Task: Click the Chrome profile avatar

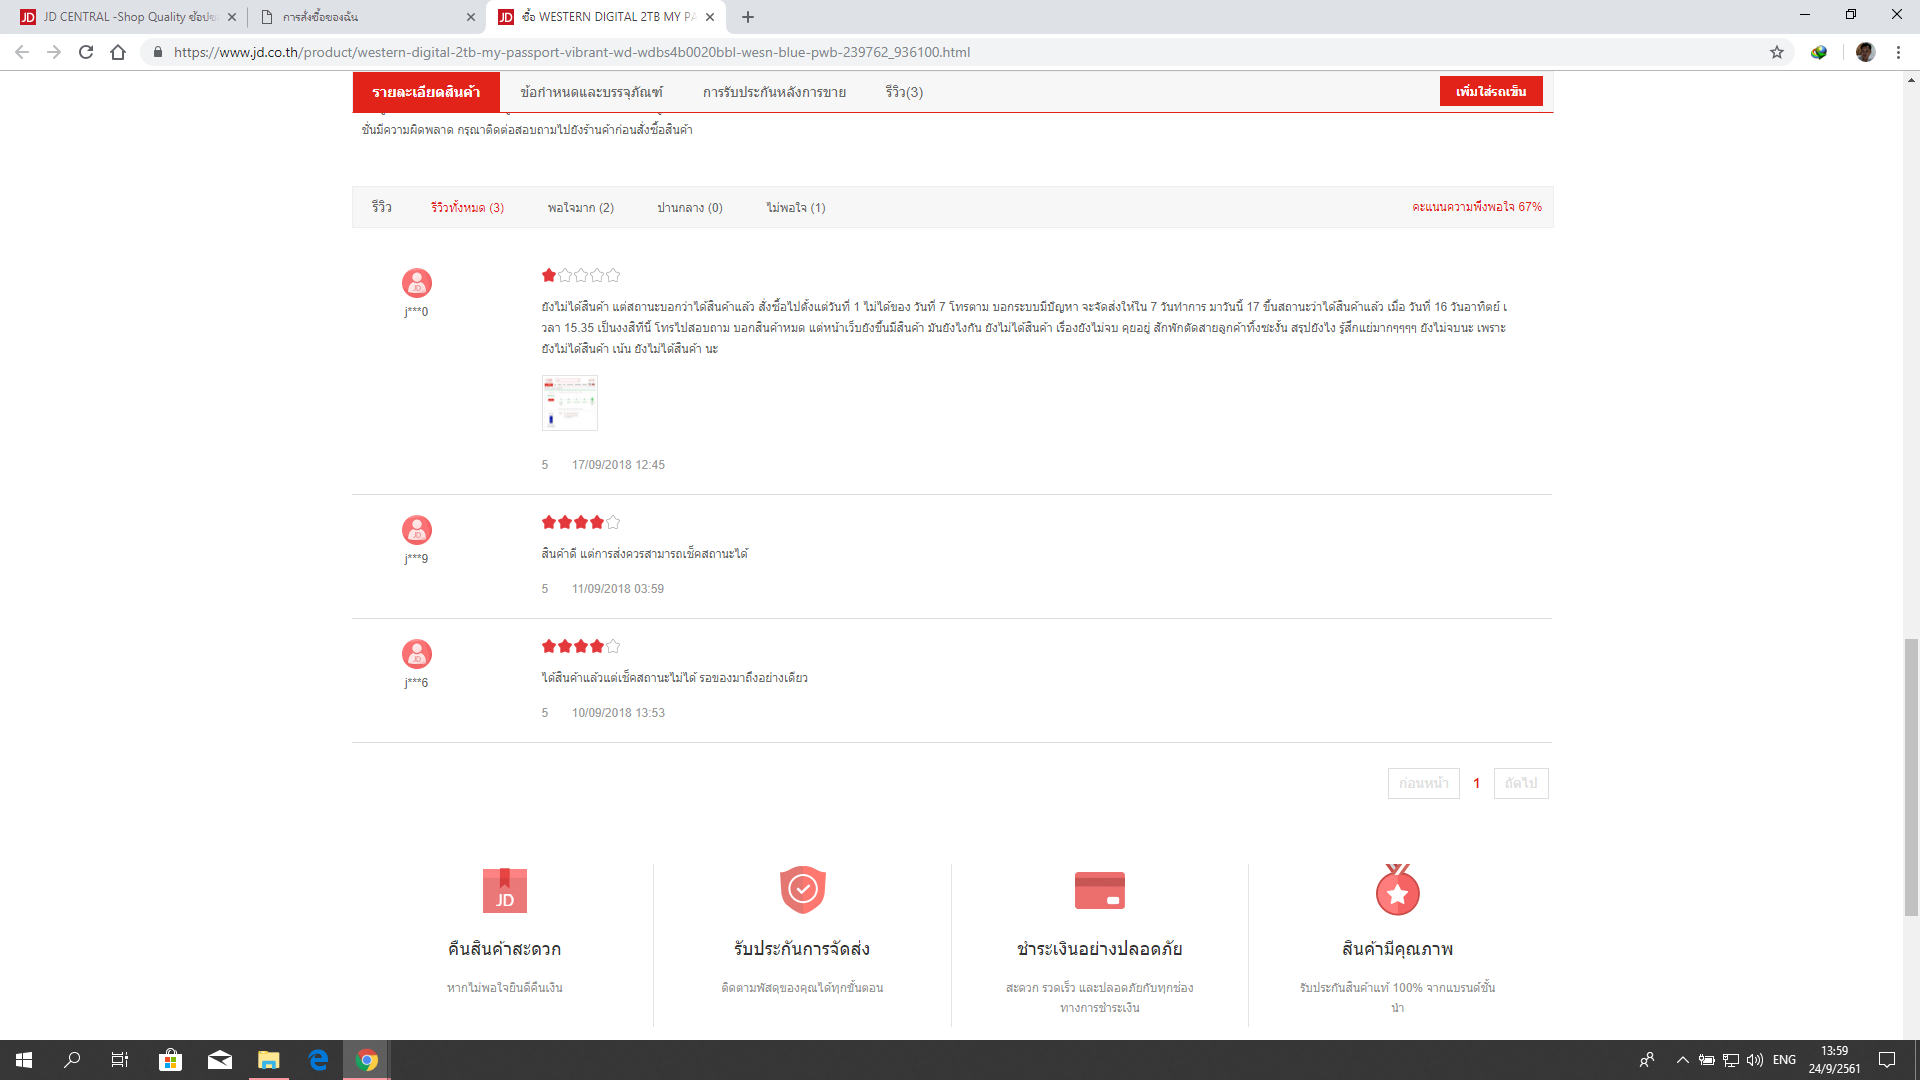Action: (x=1865, y=52)
